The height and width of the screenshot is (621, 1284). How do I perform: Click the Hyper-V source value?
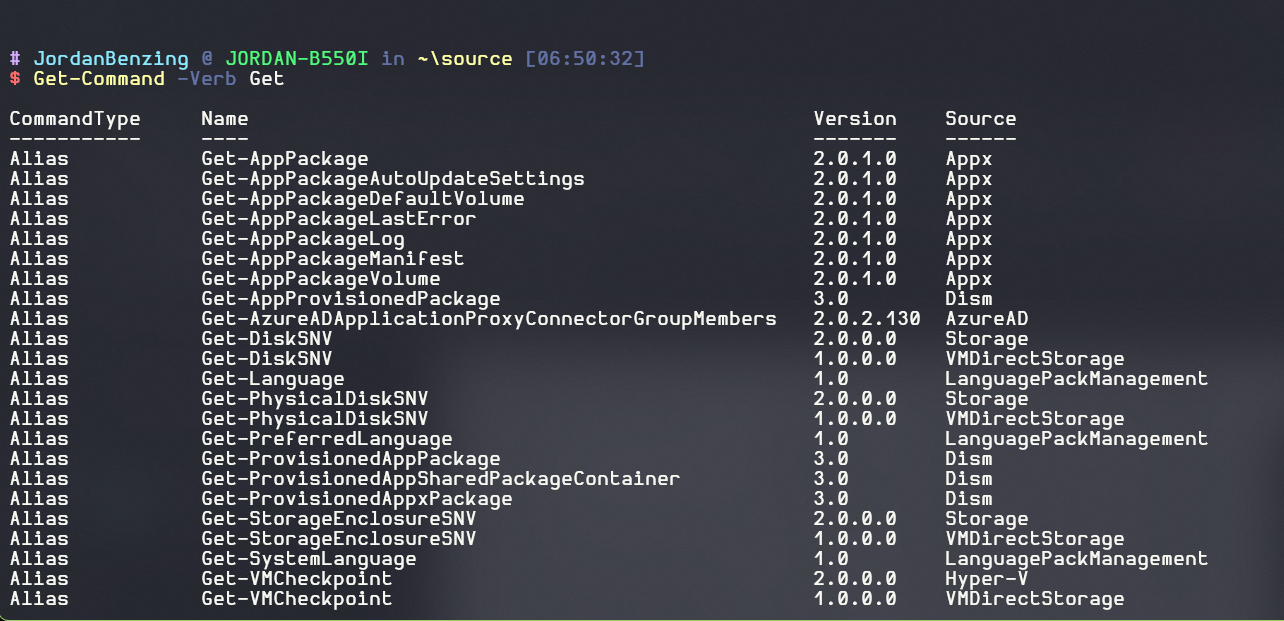click(986, 578)
